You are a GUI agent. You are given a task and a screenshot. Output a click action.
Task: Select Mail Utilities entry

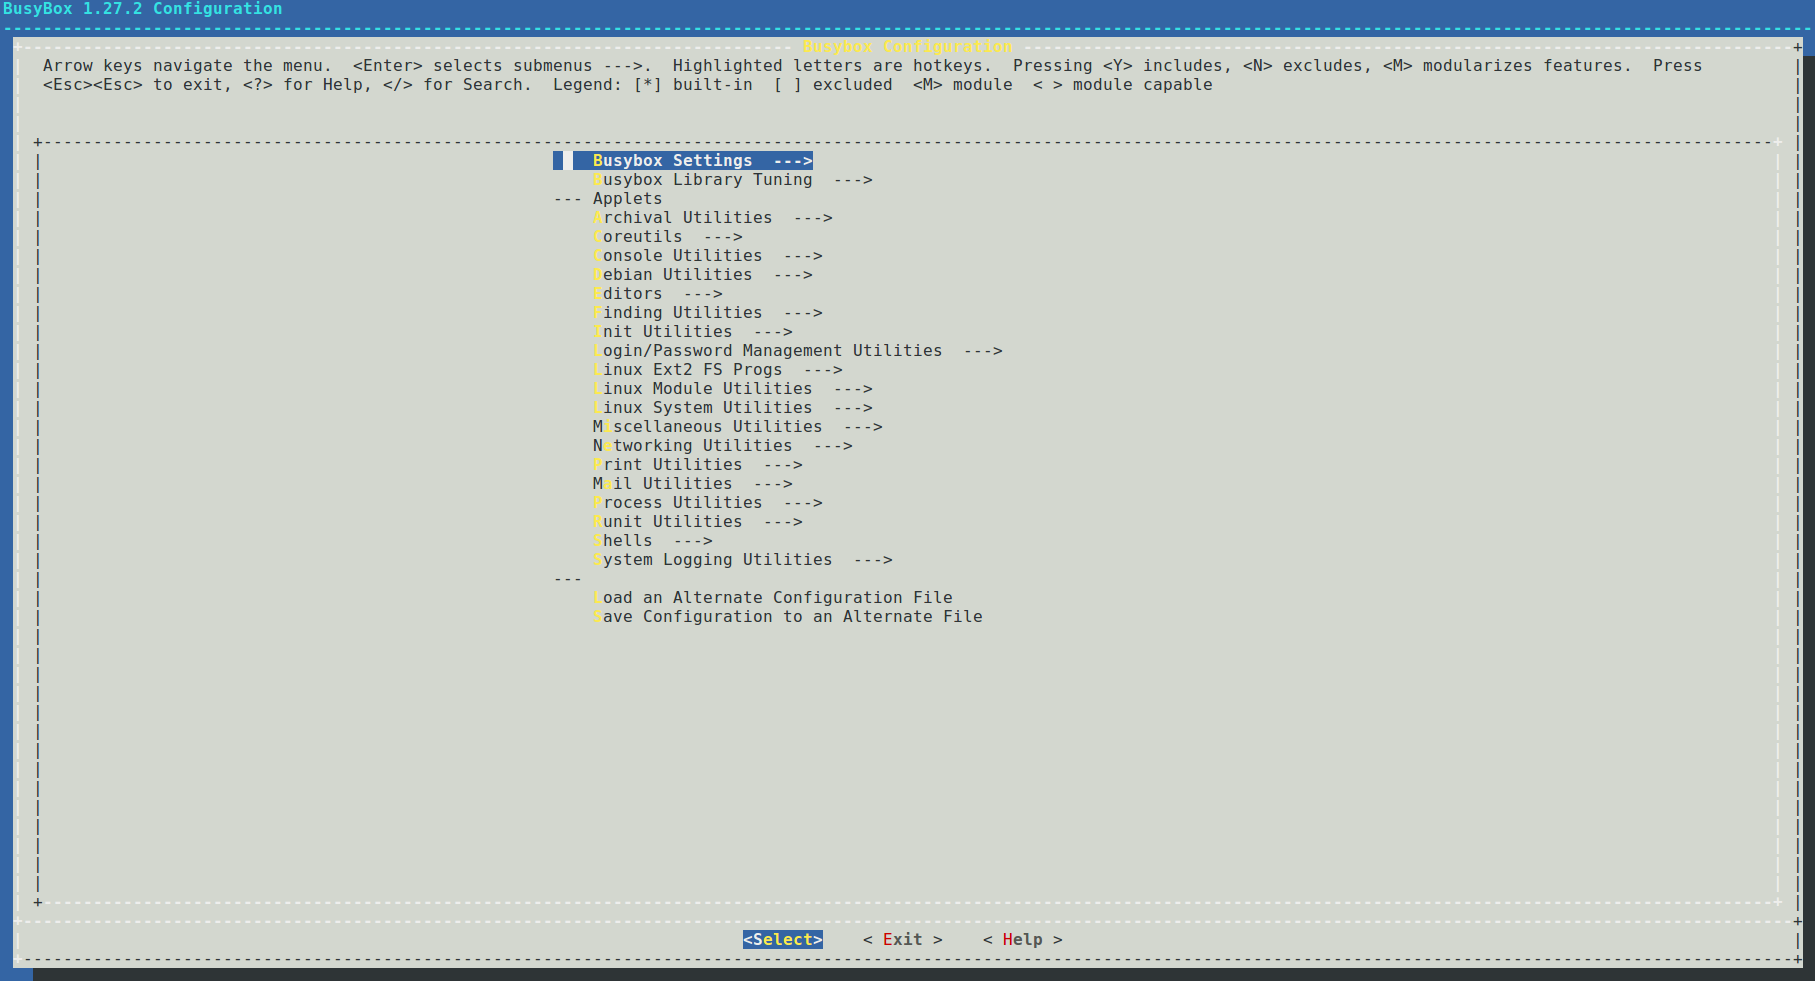click(692, 484)
